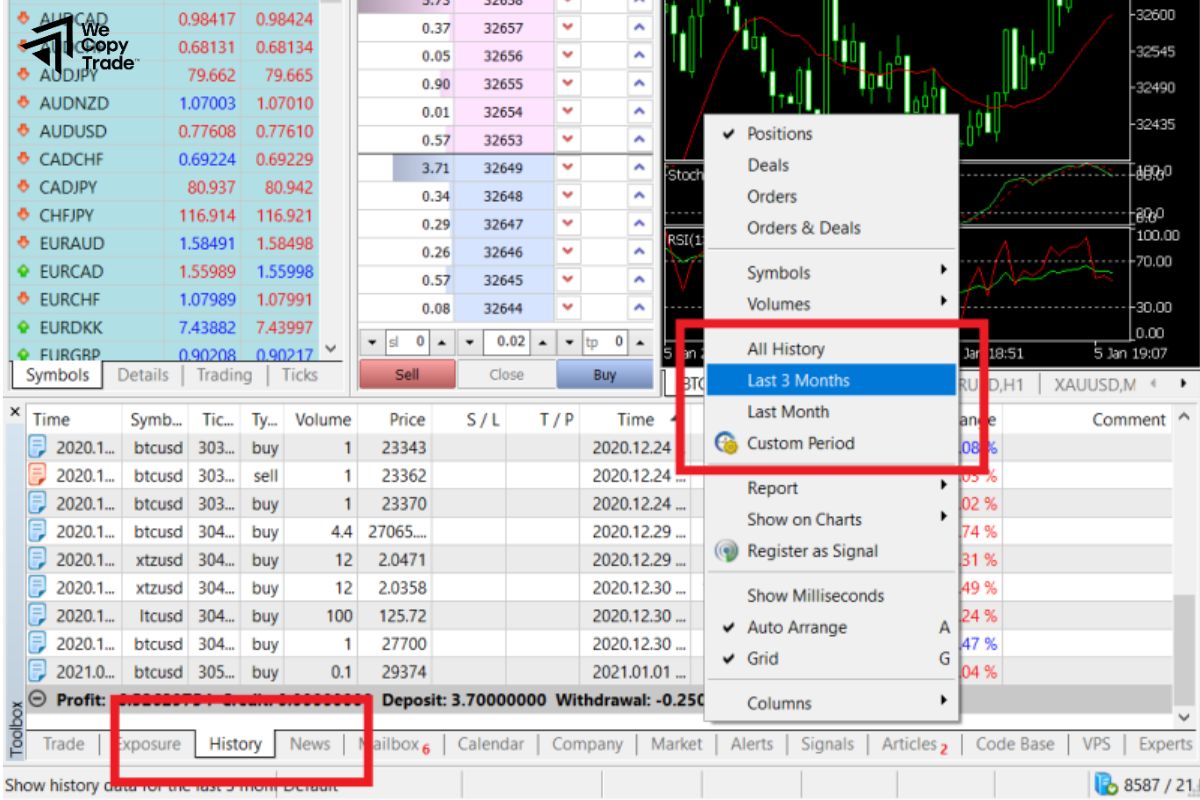Screen dimensions: 1200x800
Task: Open the Columns submenu
Action: click(x=780, y=703)
